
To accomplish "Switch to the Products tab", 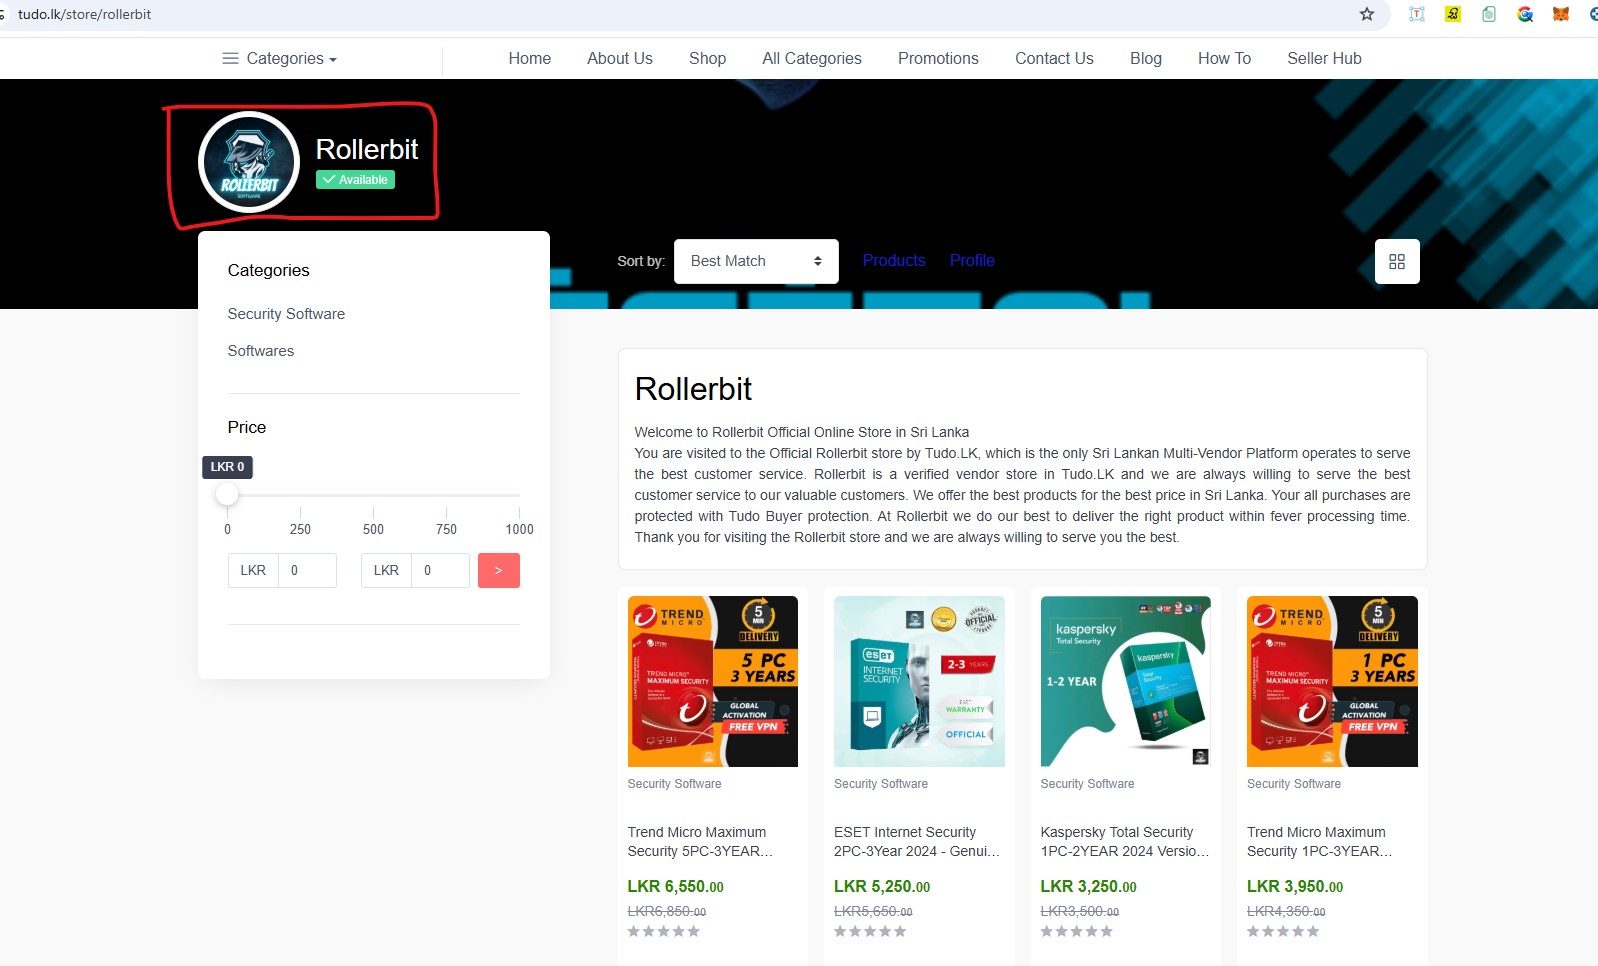I will [x=894, y=260].
